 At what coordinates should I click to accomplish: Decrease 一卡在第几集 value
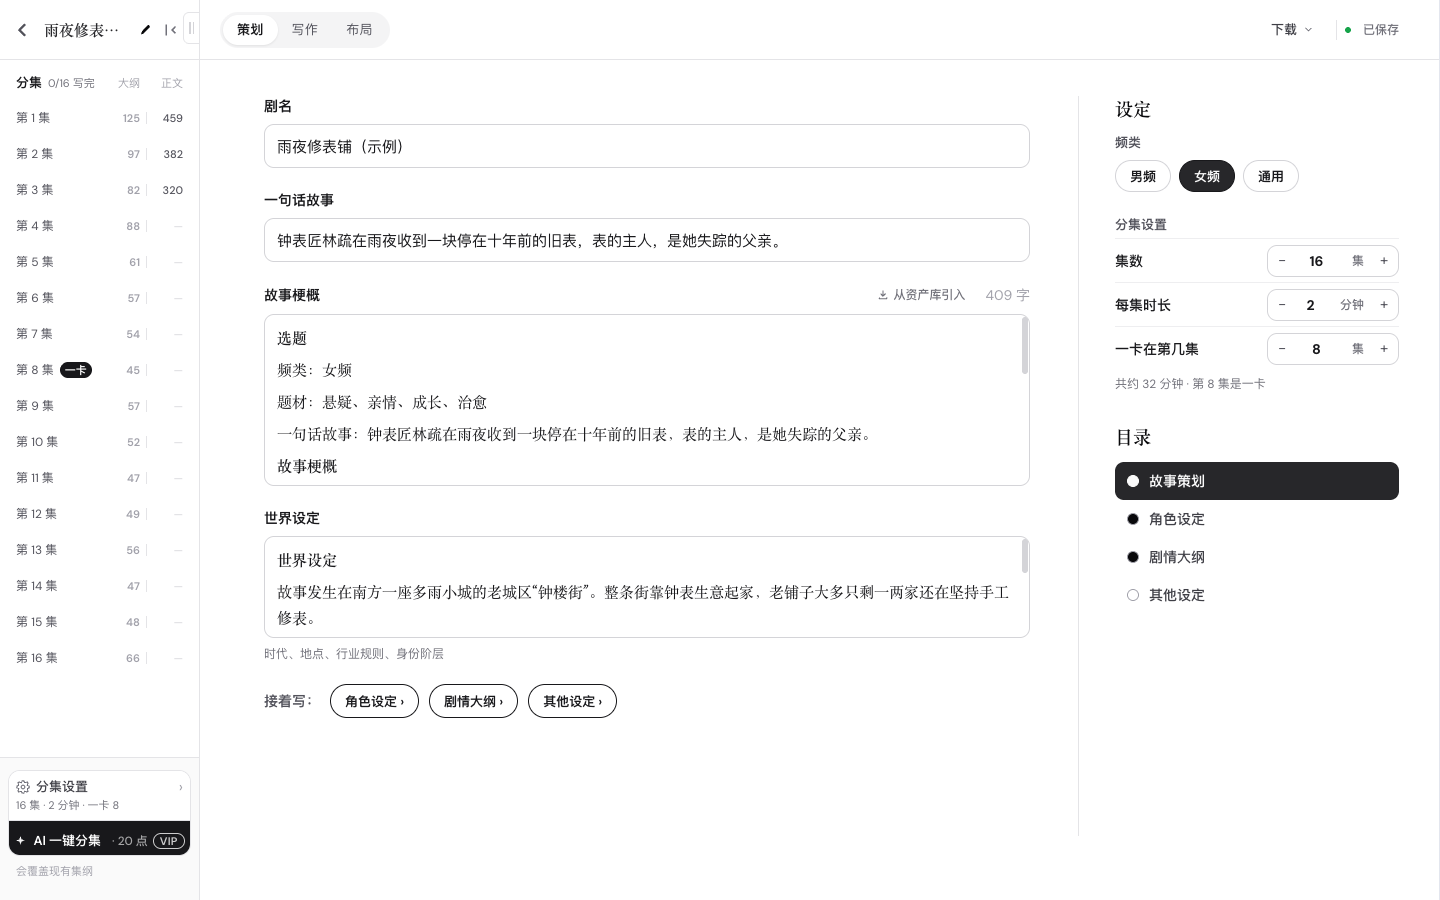click(1282, 349)
